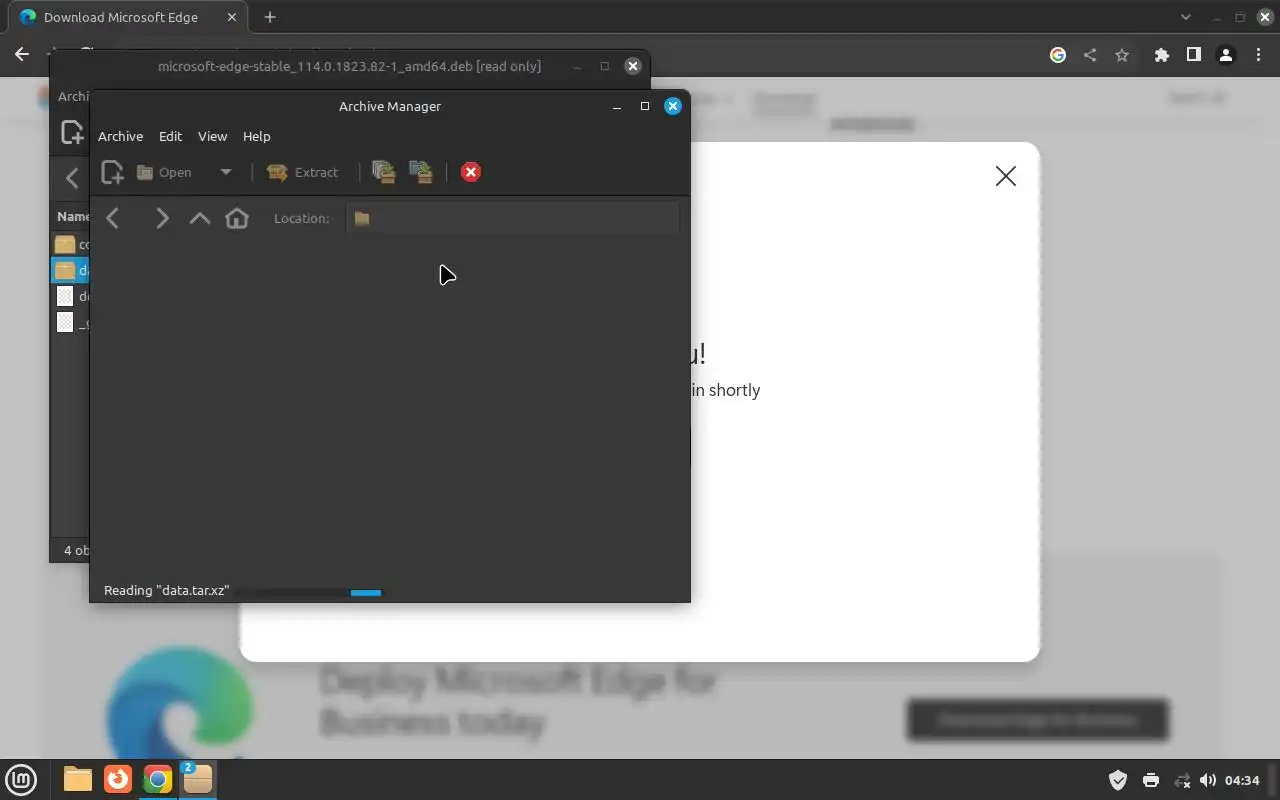Click the security shield tray icon
Screen dimensions: 1280x800
(1118, 780)
